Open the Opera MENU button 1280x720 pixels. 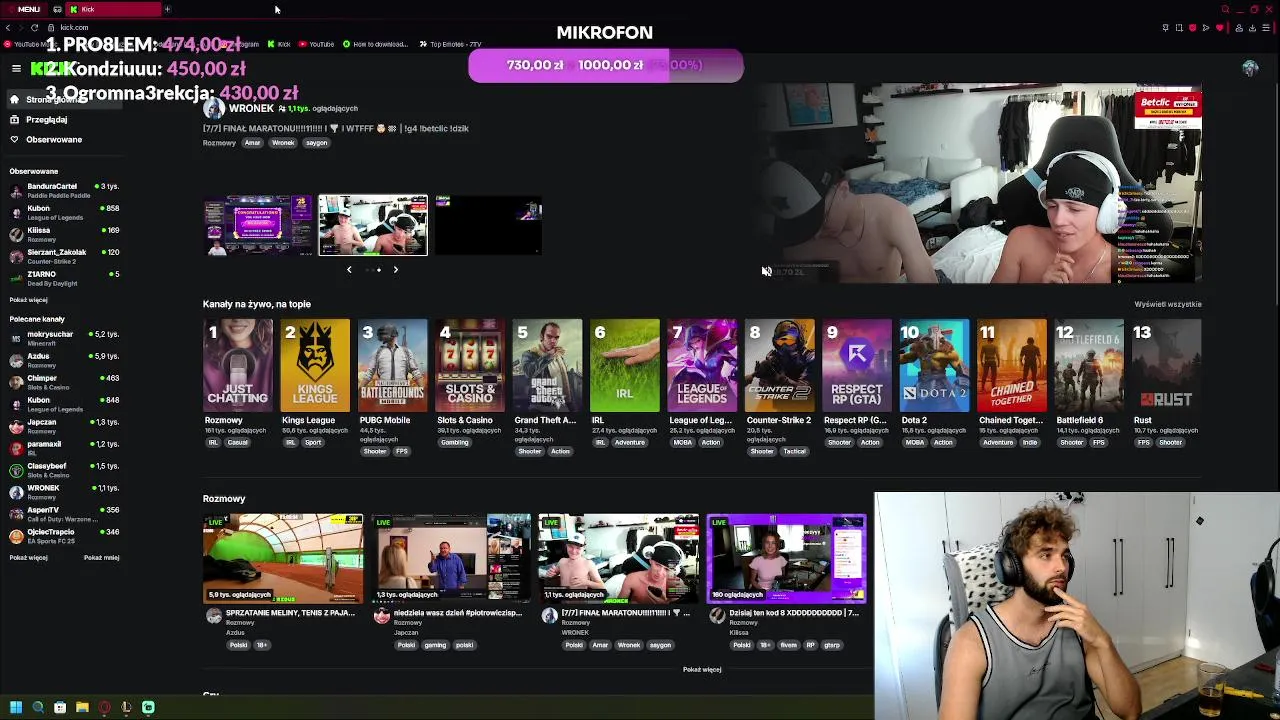tap(23, 9)
